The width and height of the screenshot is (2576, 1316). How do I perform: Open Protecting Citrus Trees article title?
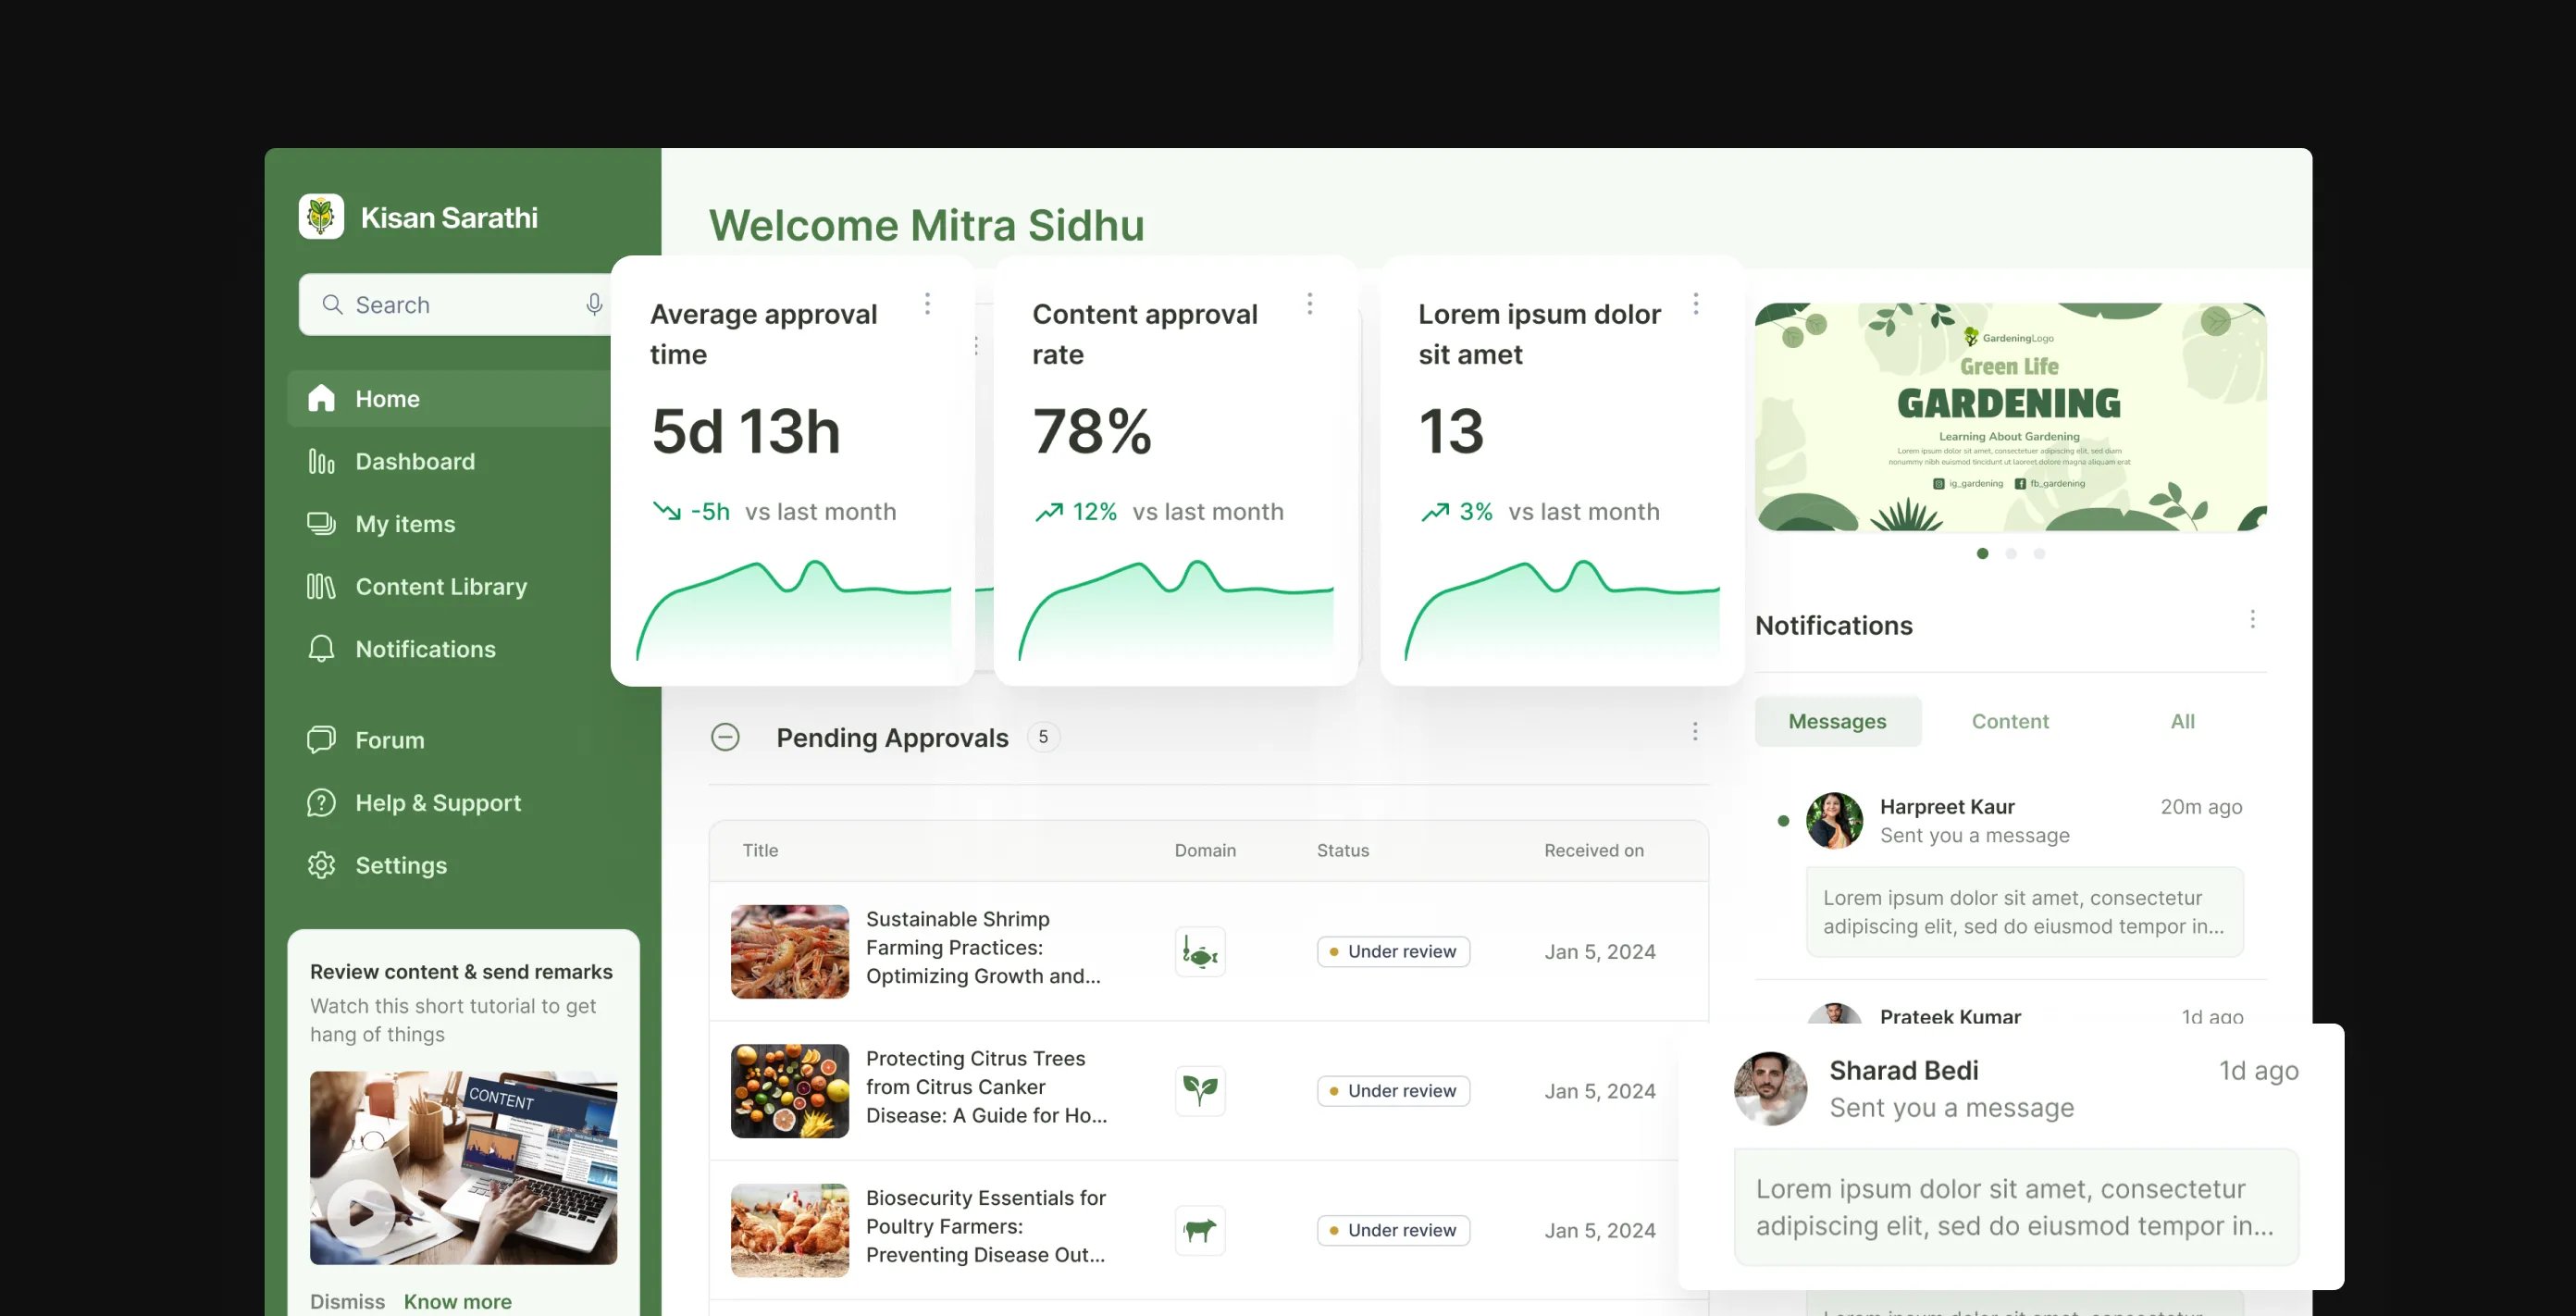986,1086
